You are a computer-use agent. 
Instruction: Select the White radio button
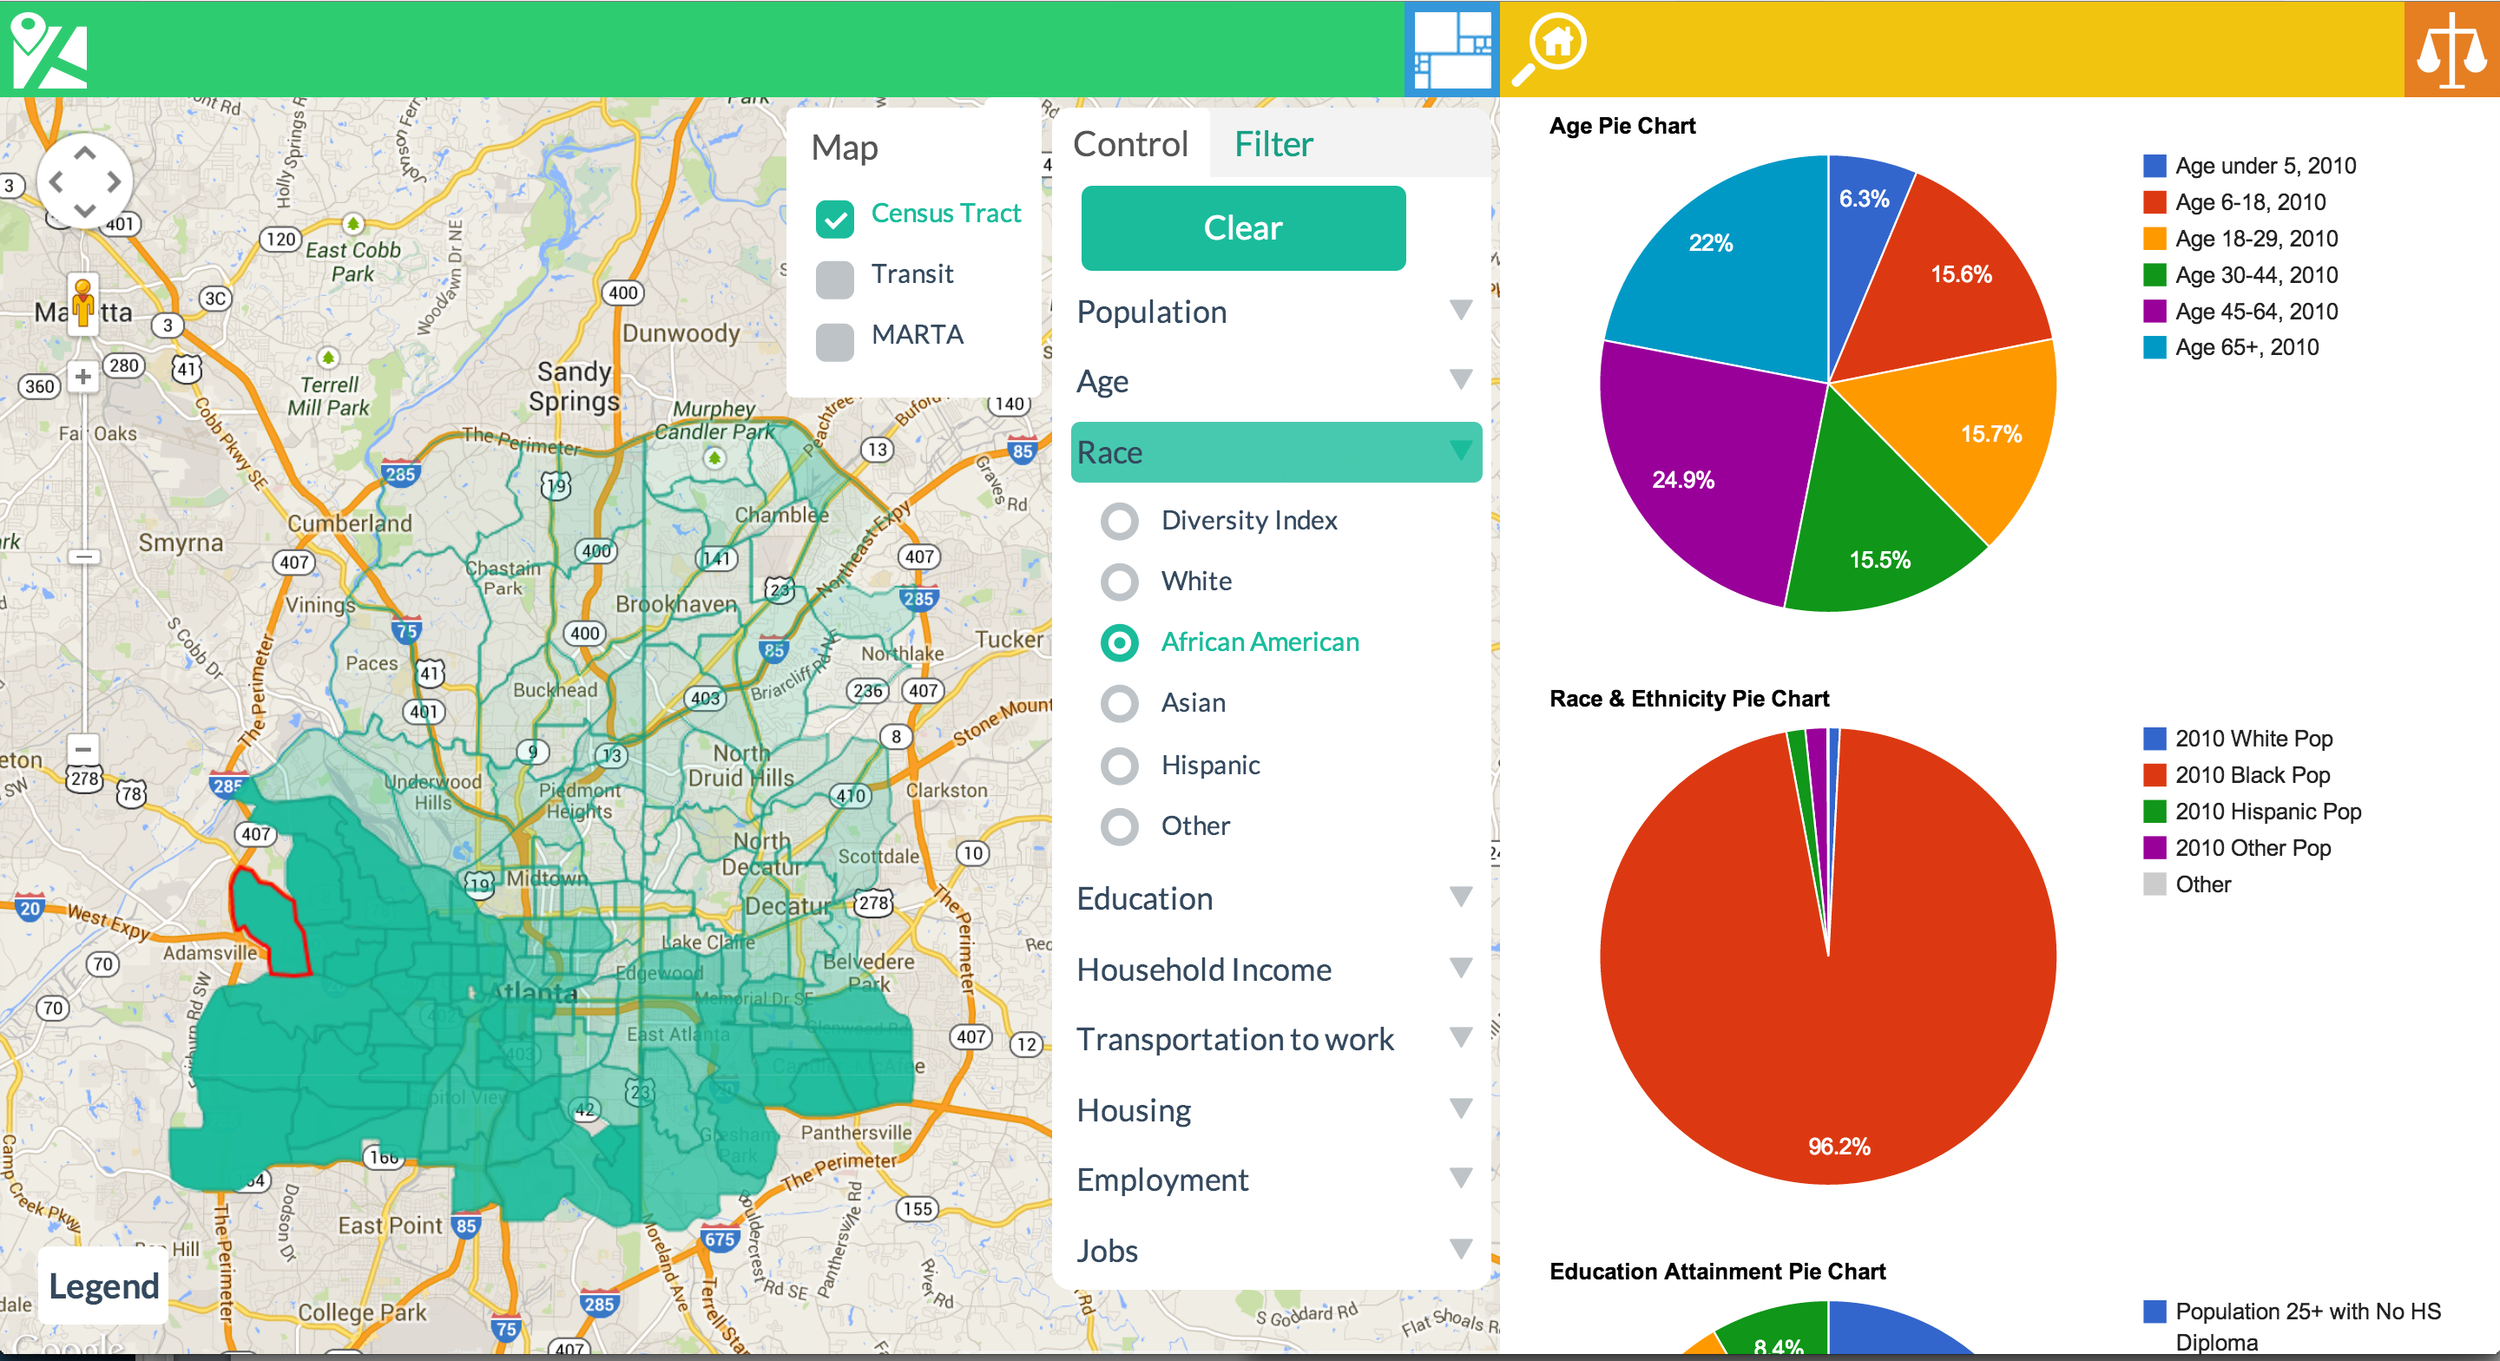[x=1119, y=582]
